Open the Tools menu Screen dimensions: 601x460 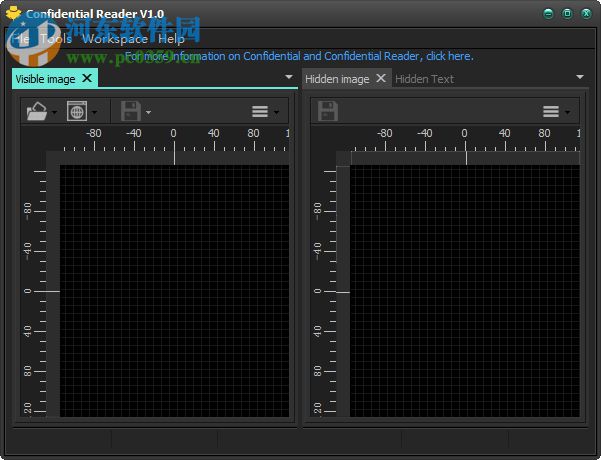[x=56, y=38]
